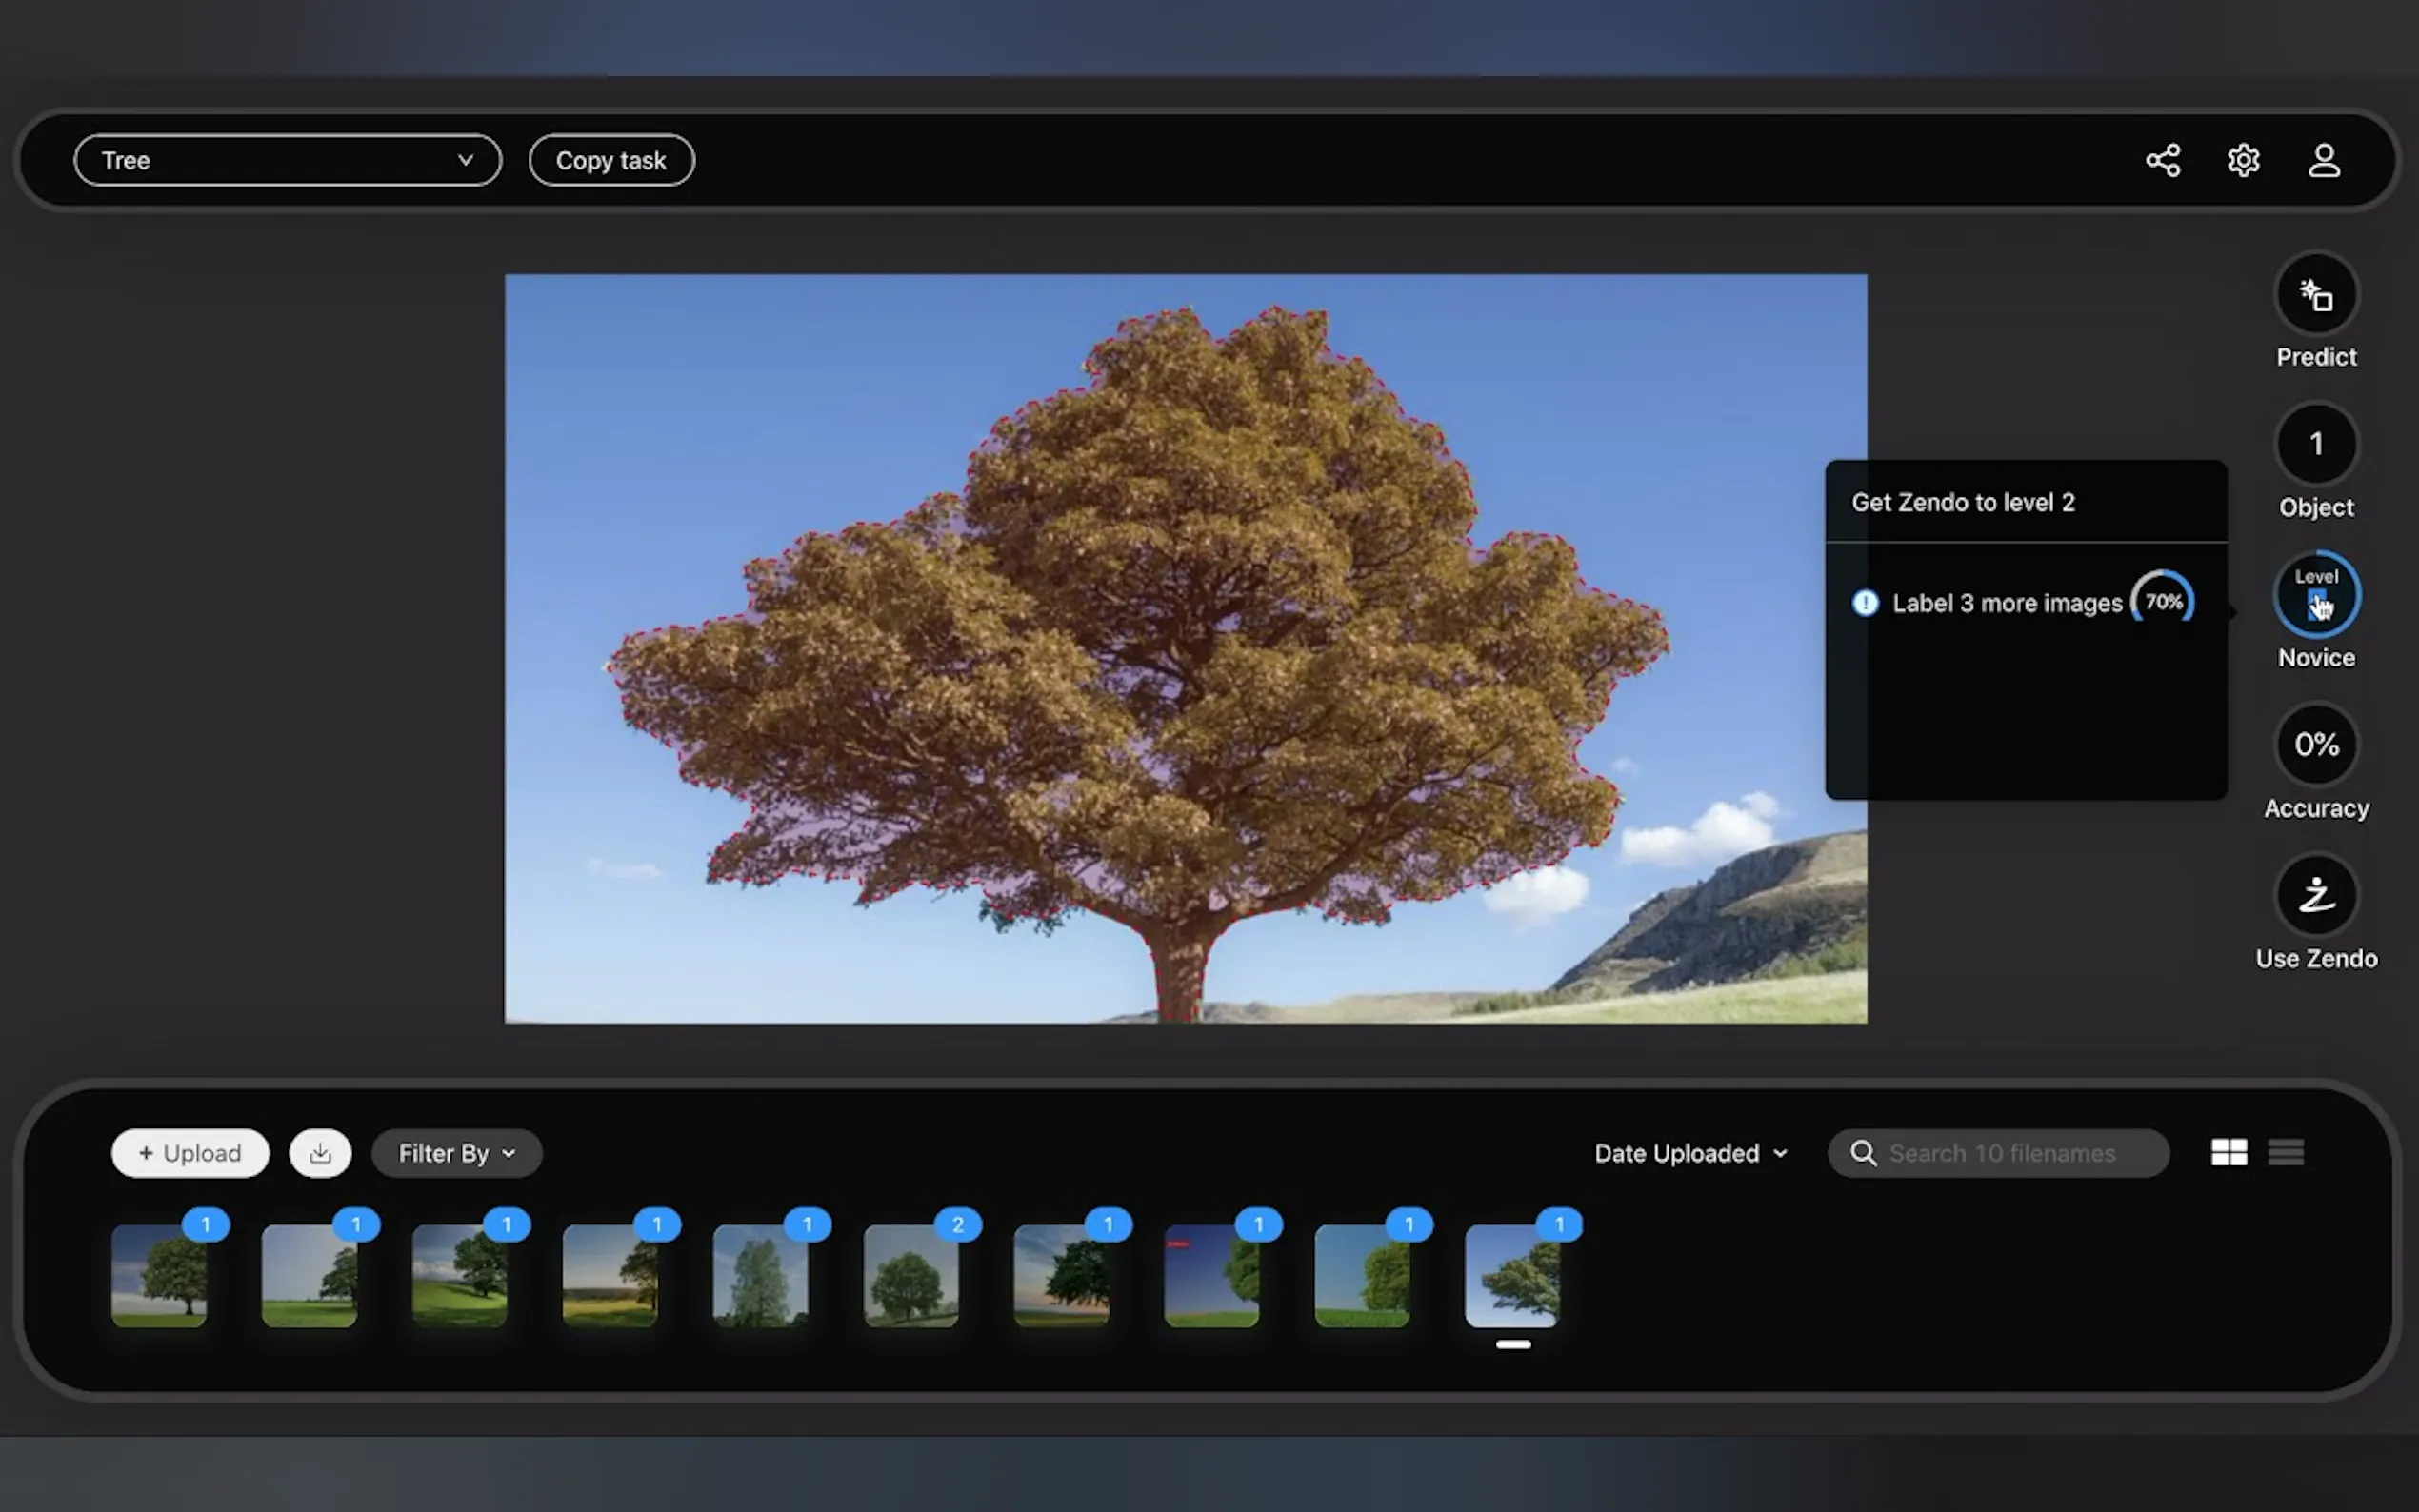Click the 70% progress ring

pos(2163,602)
